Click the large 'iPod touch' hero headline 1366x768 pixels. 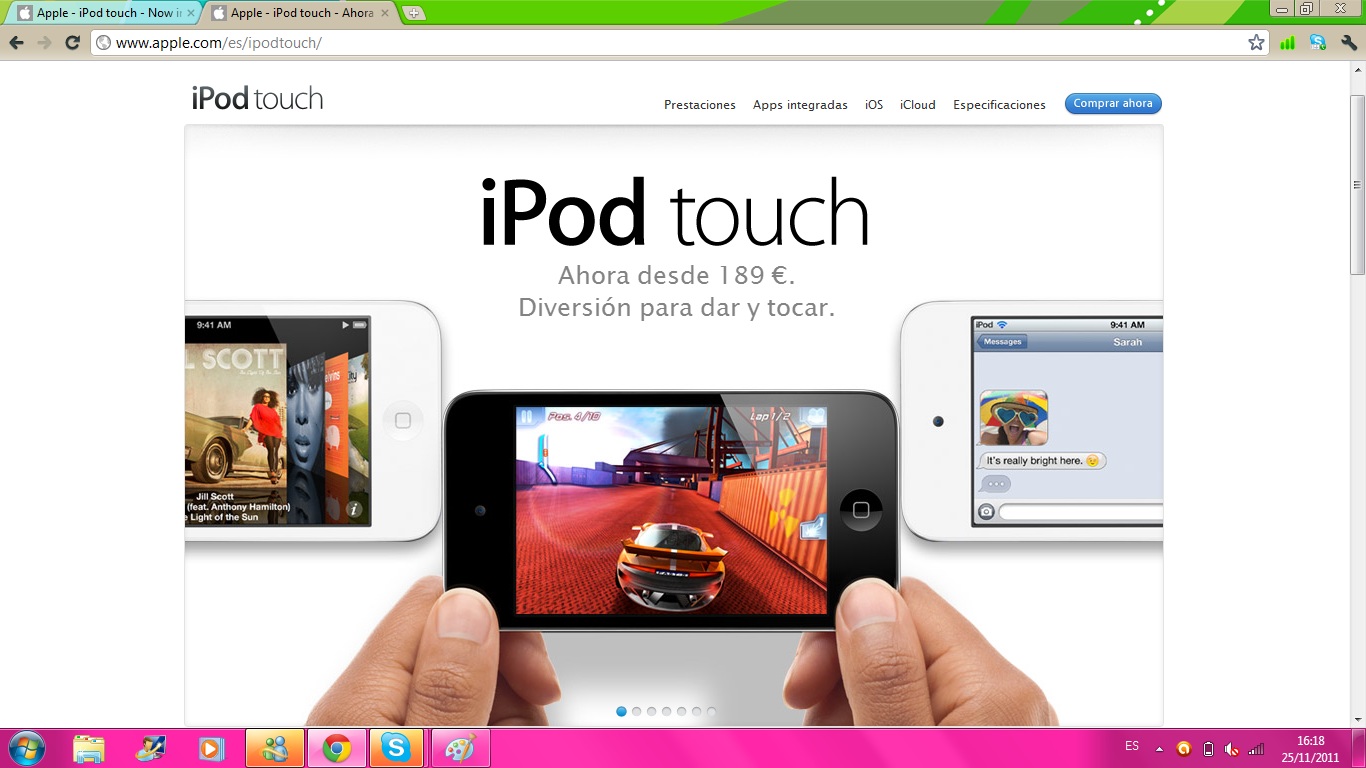[674, 213]
